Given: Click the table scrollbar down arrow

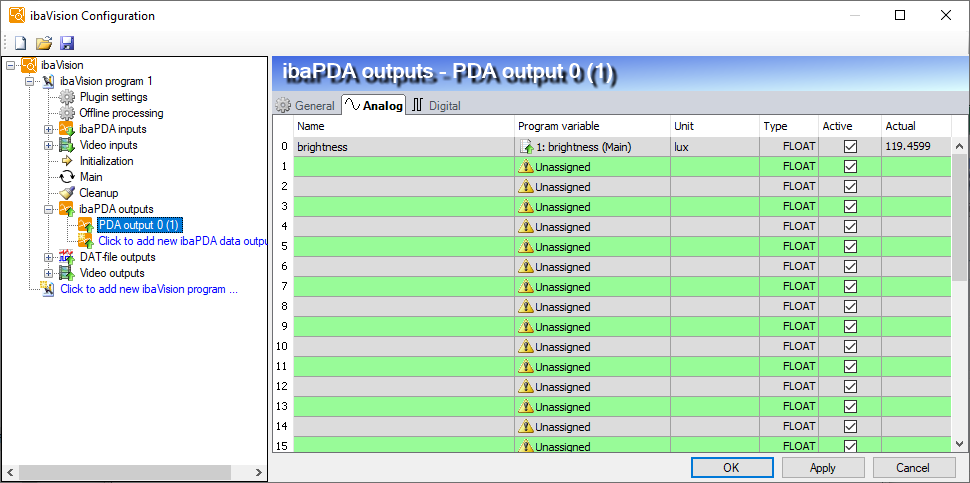Looking at the screenshot, I should [959, 443].
